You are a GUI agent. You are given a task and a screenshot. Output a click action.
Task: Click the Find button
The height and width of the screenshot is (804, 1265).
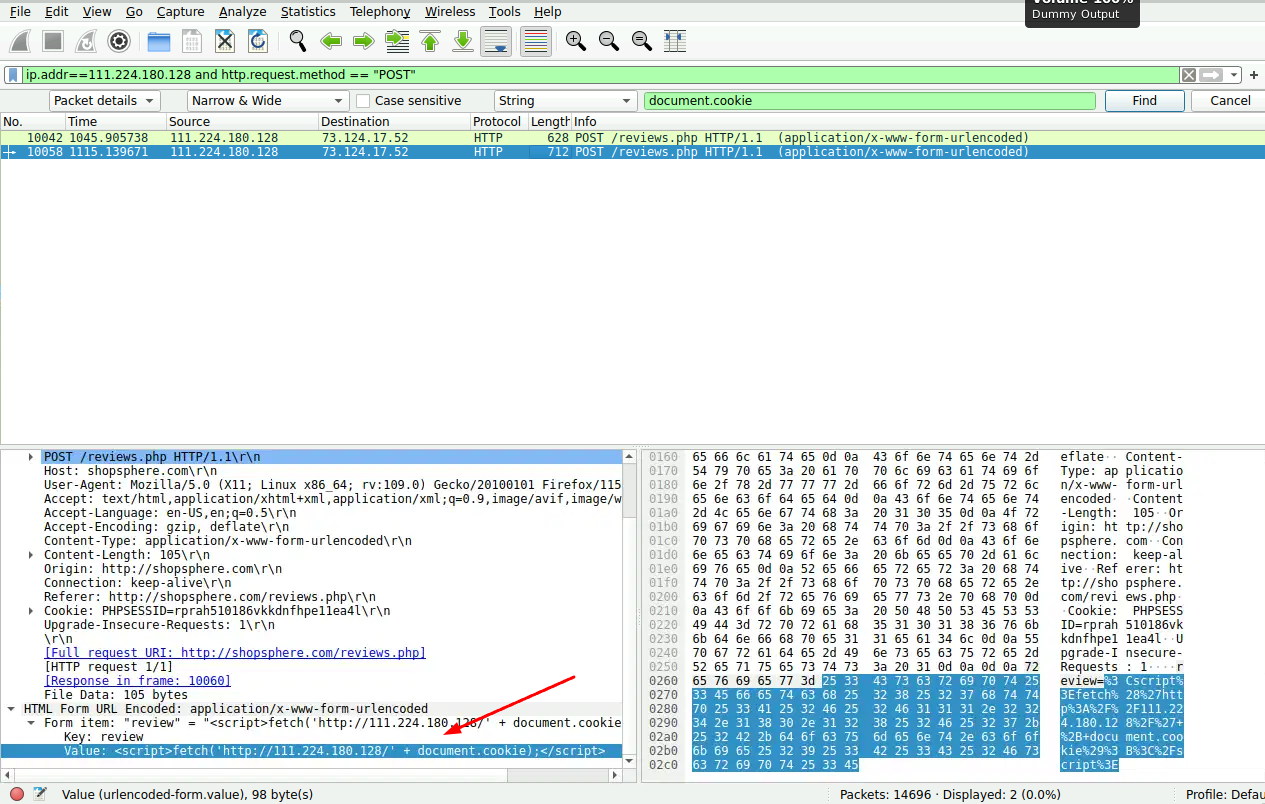coord(1145,100)
